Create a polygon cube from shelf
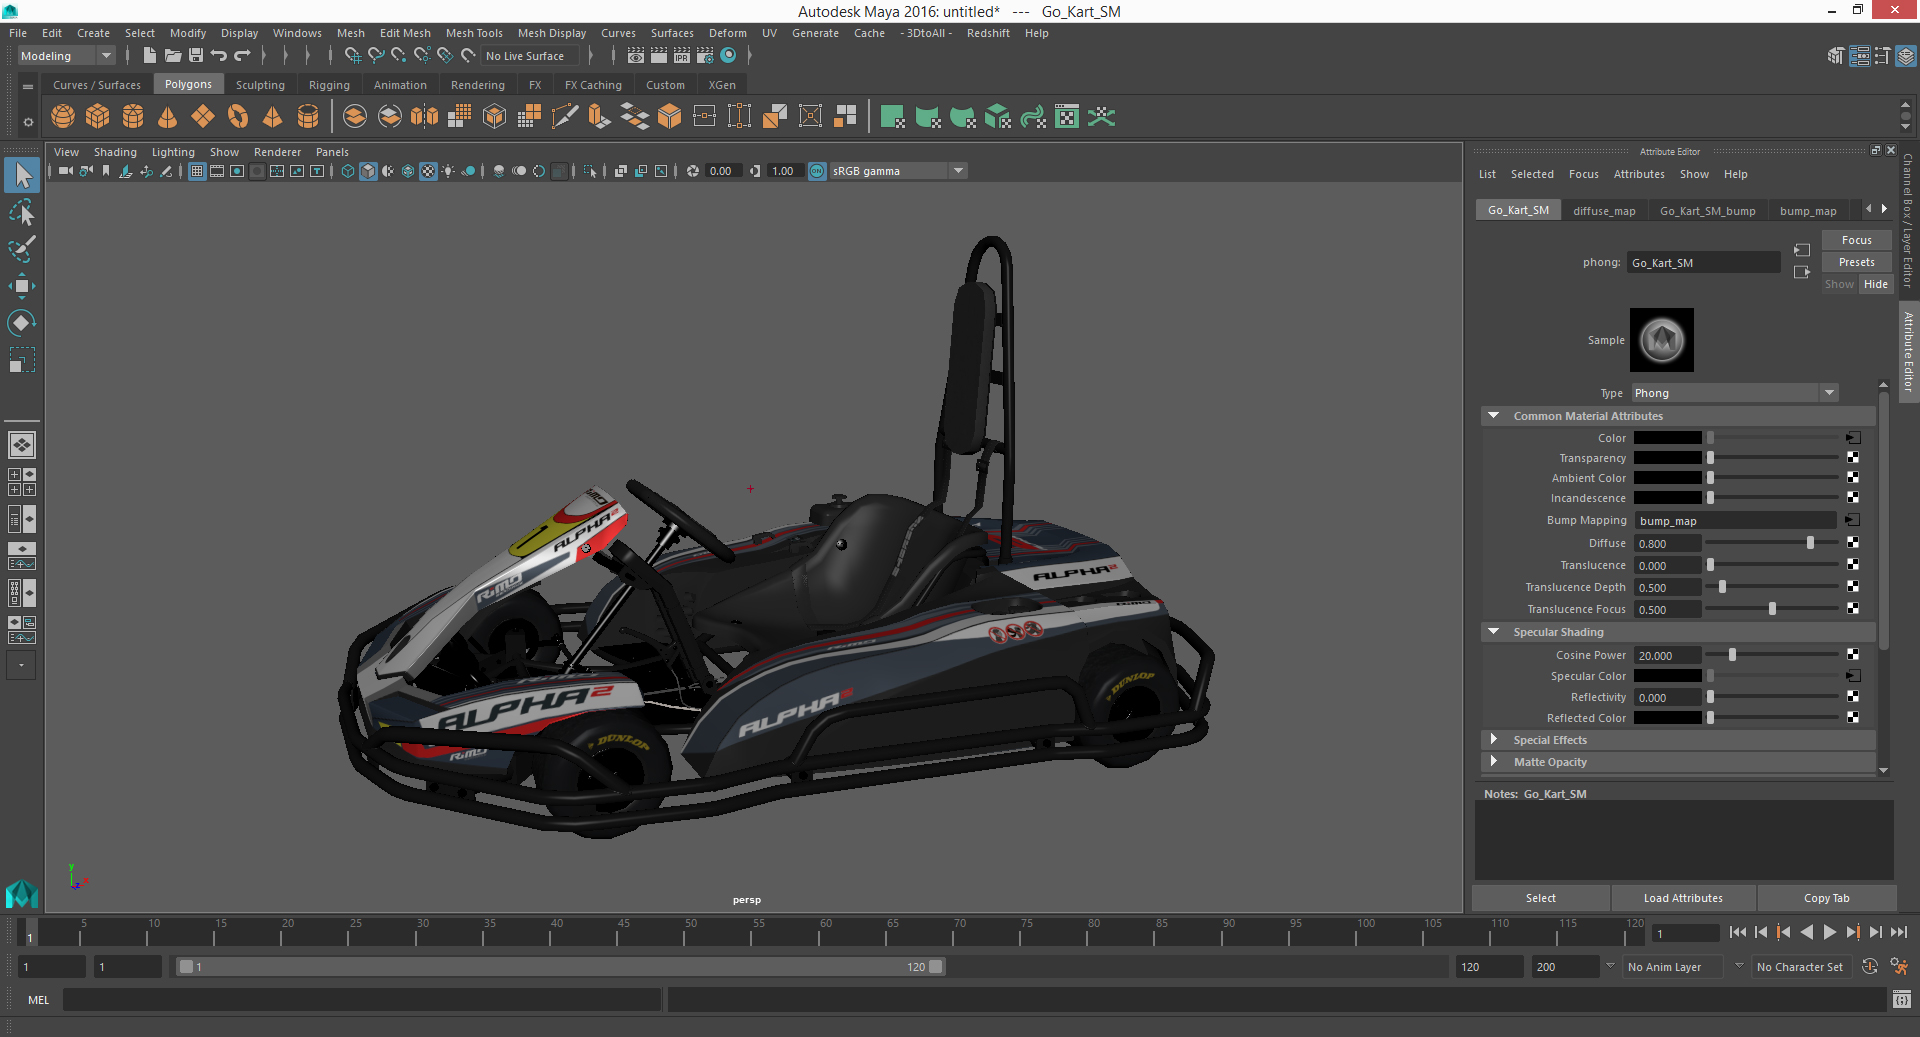The height and width of the screenshot is (1037, 1920). coord(98,117)
